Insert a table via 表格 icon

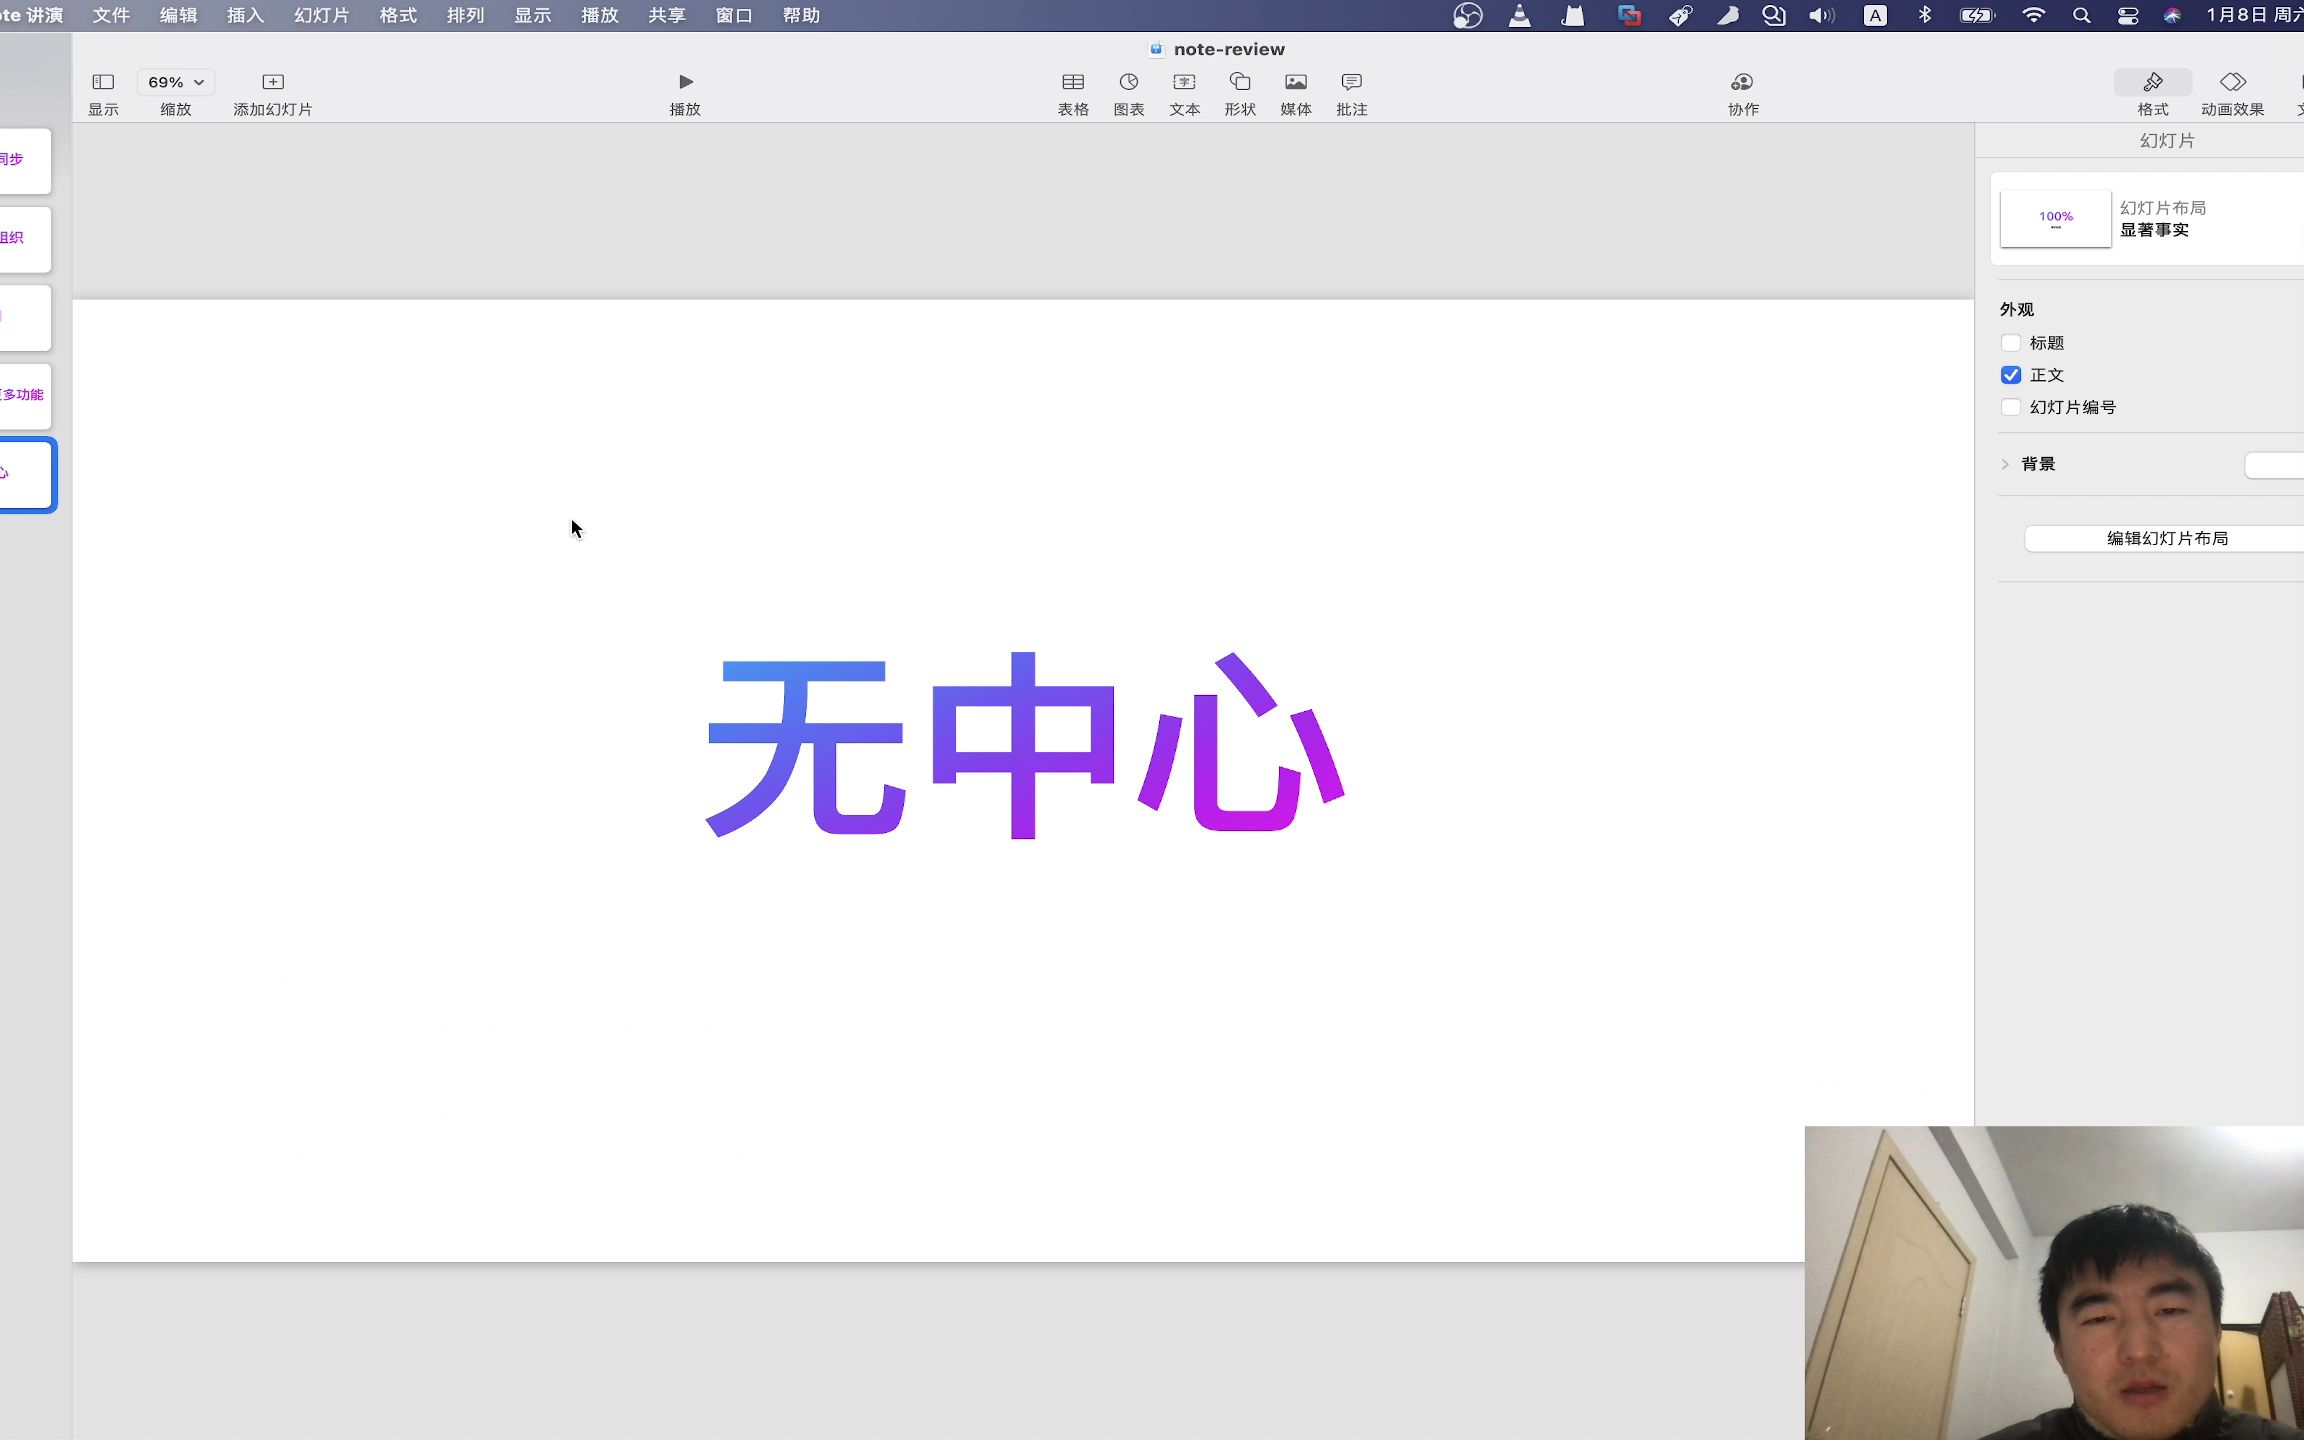point(1073,82)
